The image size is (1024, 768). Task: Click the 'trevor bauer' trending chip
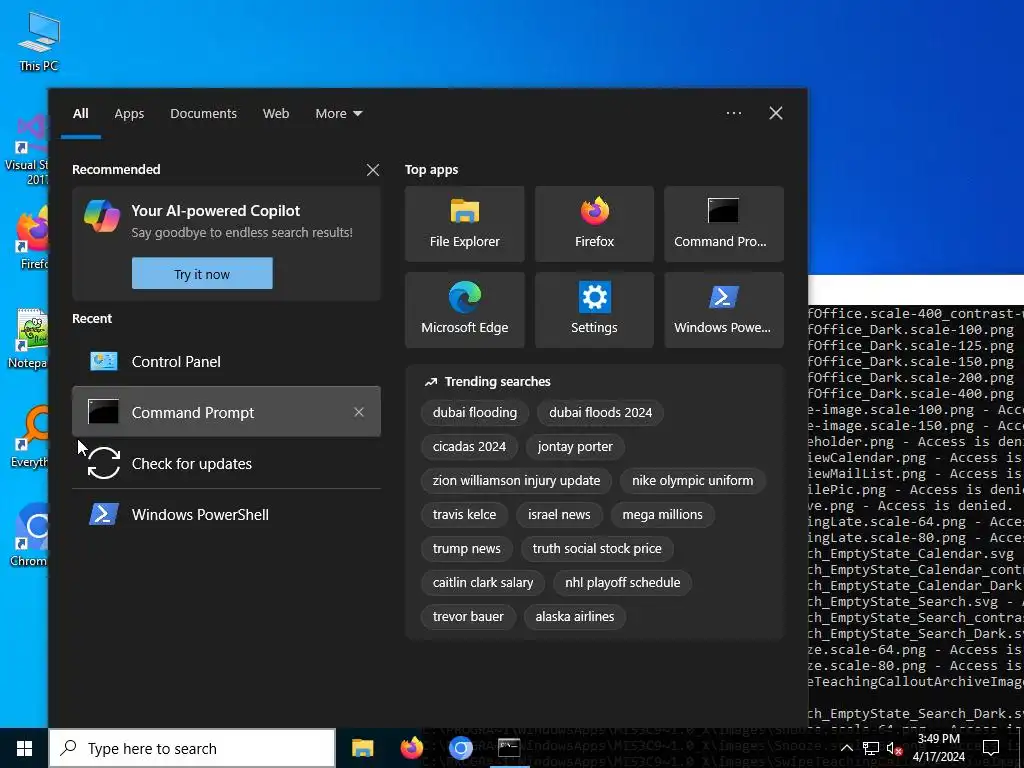(468, 616)
